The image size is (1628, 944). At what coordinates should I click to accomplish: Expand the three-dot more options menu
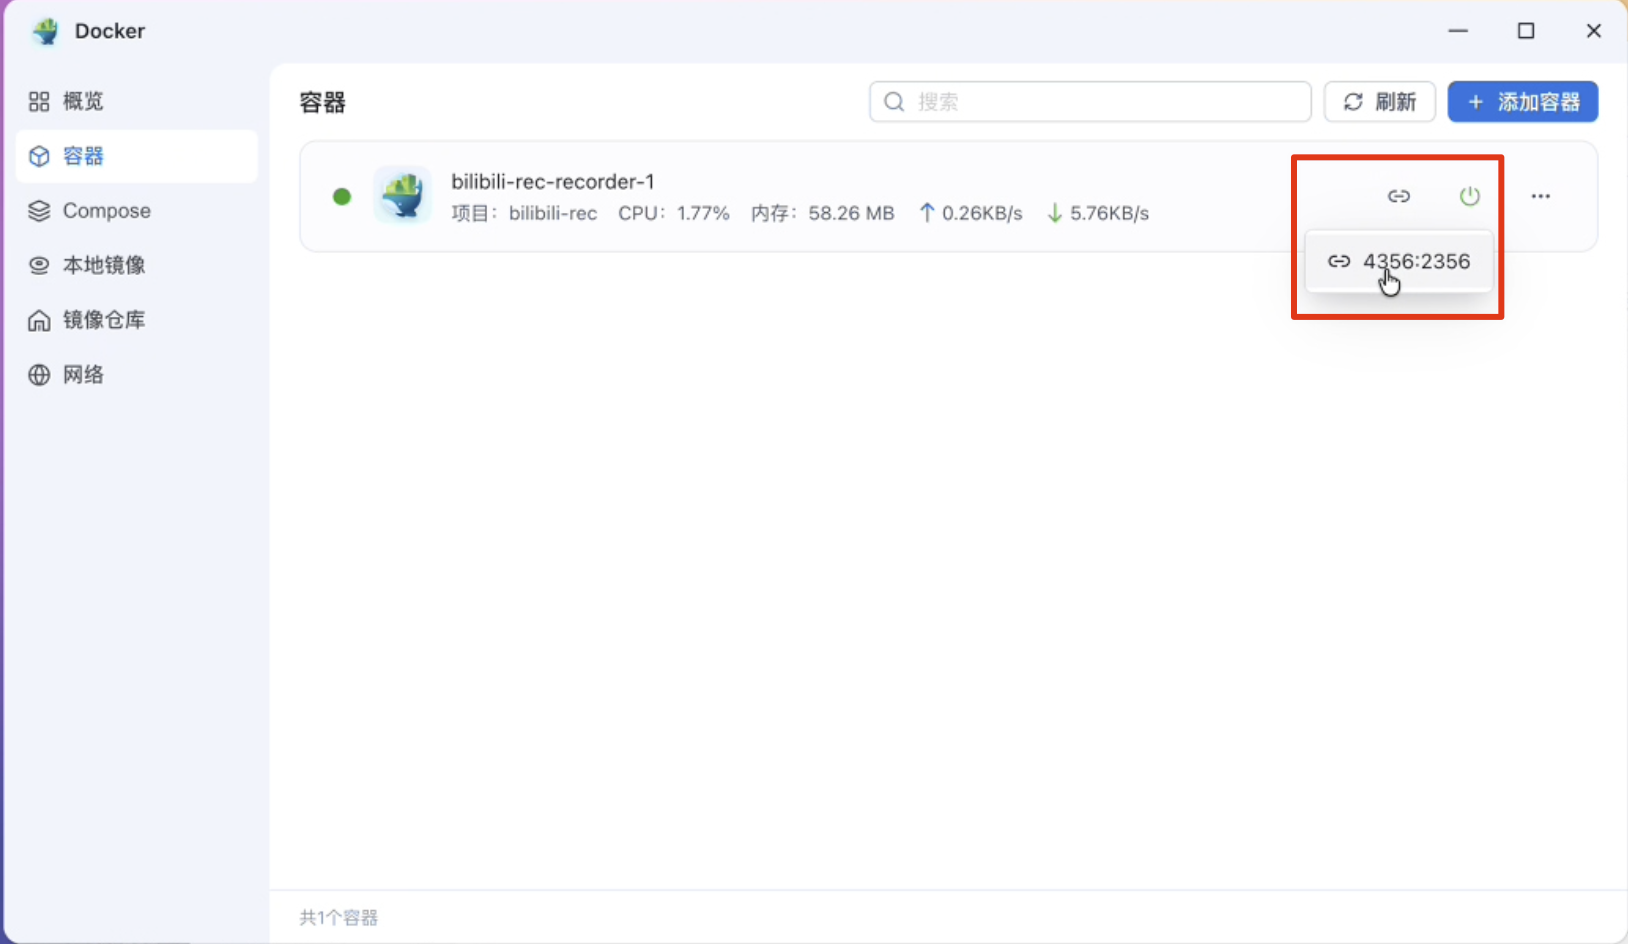coord(1540,196)
